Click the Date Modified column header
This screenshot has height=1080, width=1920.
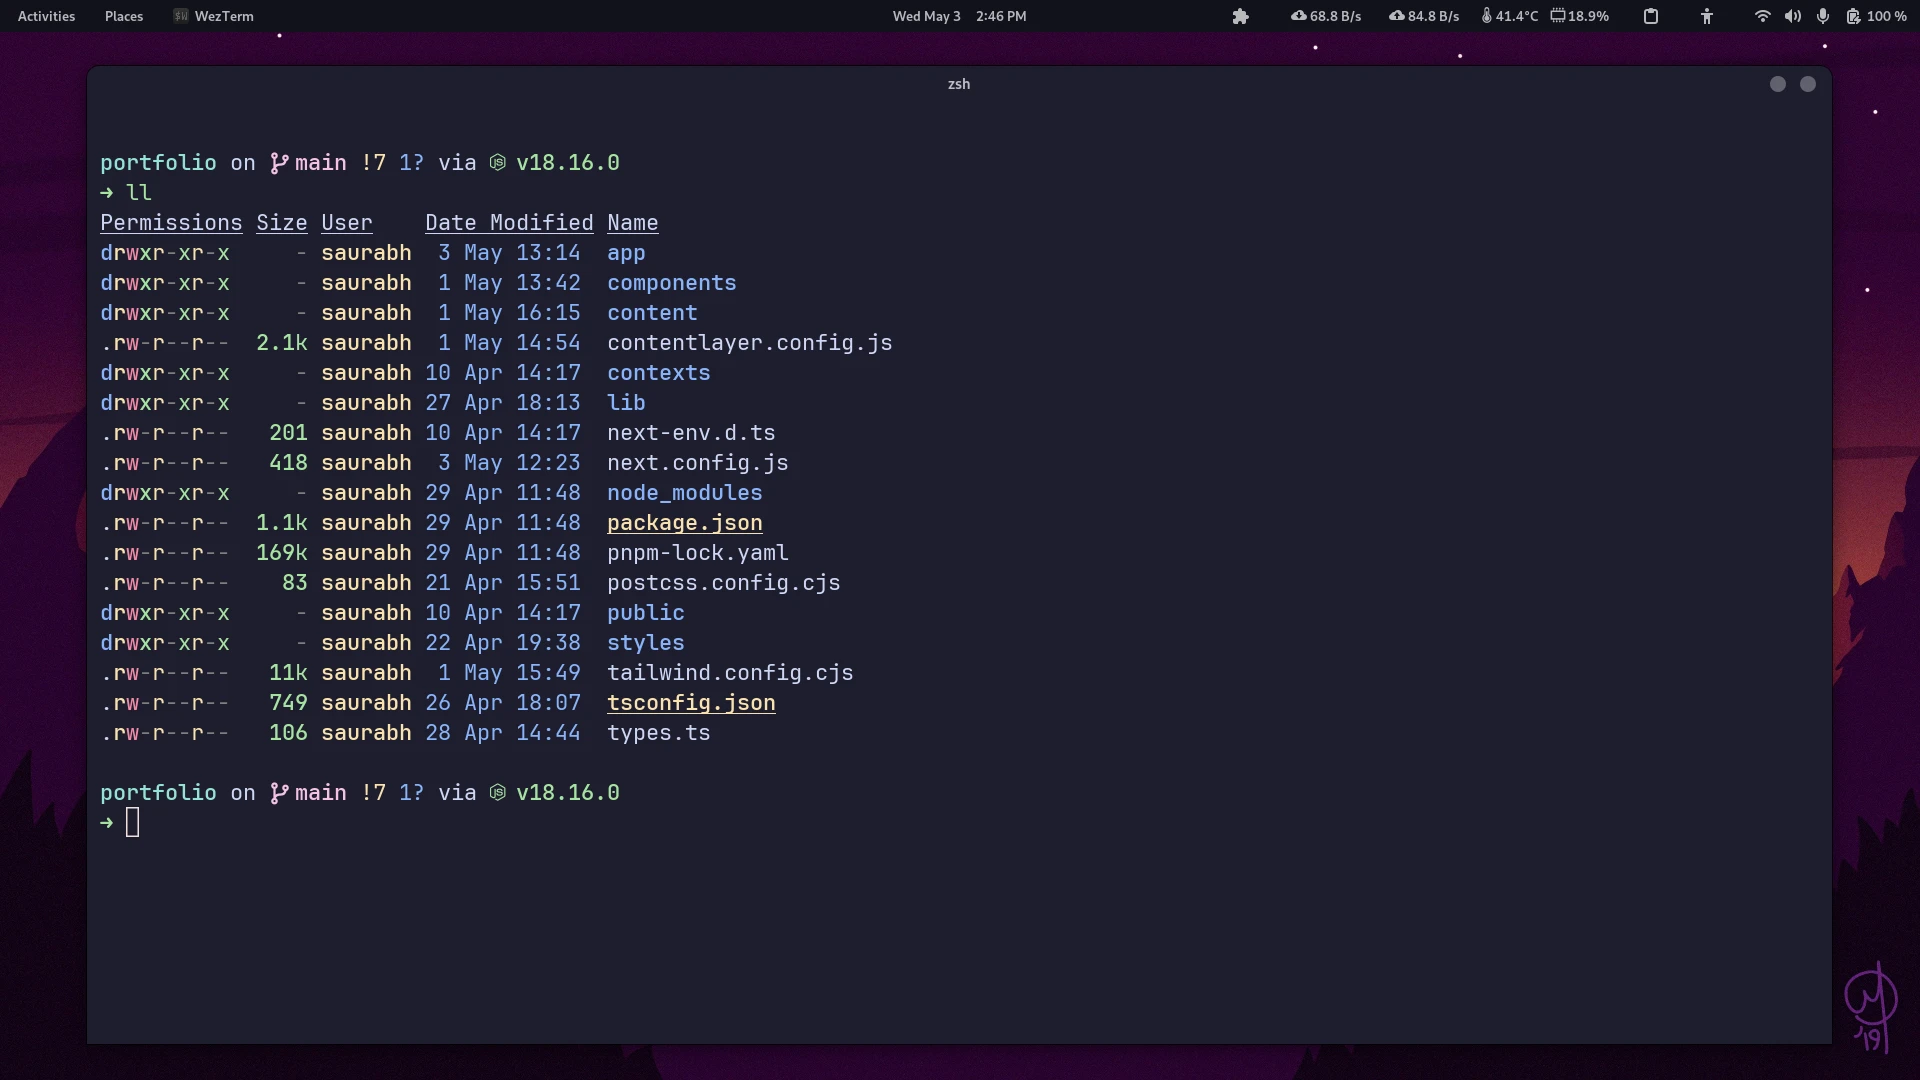pos(509,223)
